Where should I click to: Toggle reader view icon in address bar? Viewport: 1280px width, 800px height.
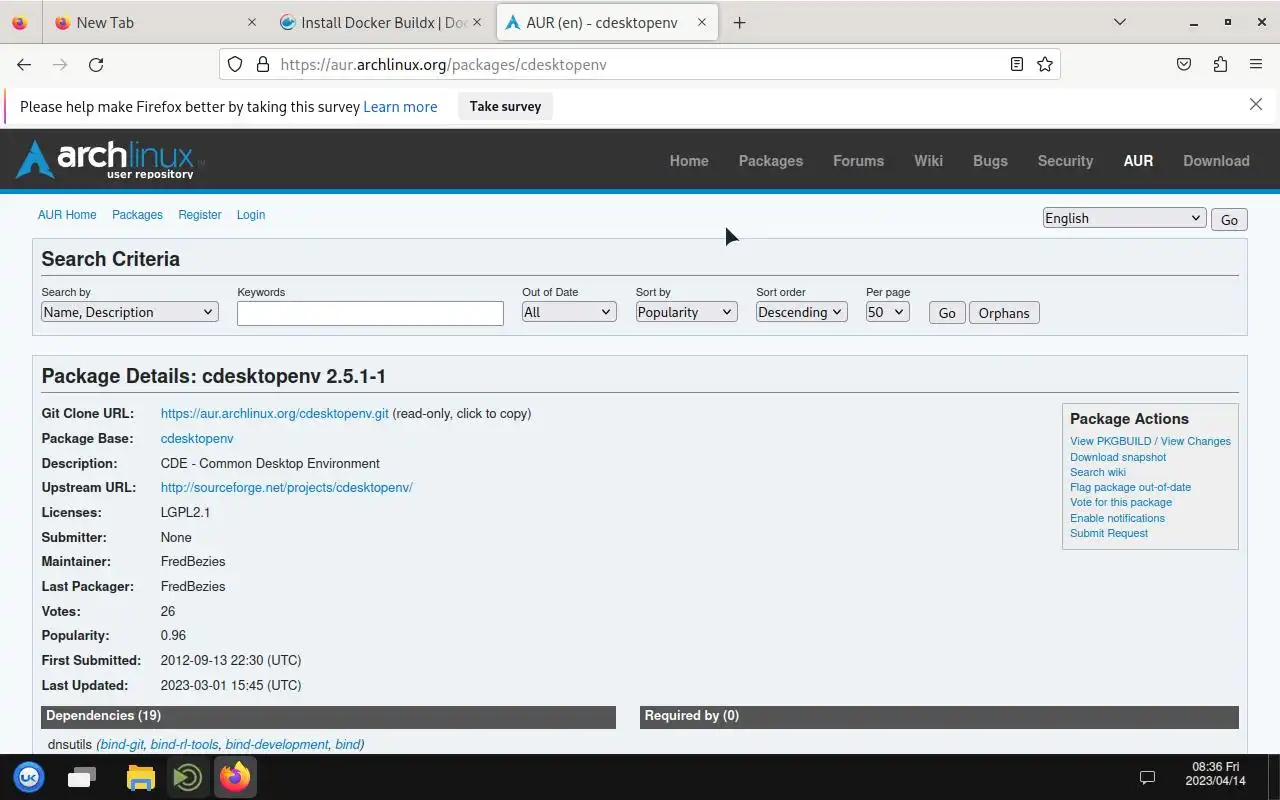1016,64
